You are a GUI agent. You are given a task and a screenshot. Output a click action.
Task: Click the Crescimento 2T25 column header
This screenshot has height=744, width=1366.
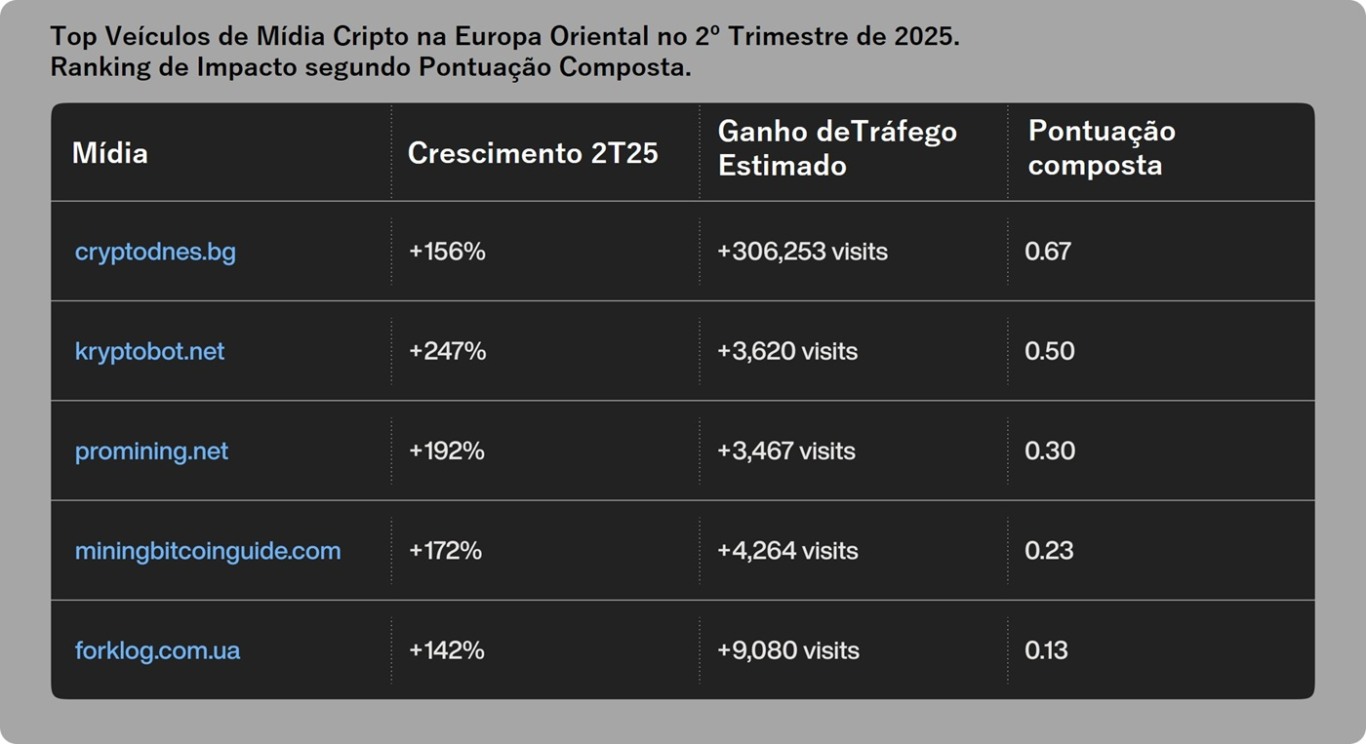pyautogui.click(x=533, y=153)
